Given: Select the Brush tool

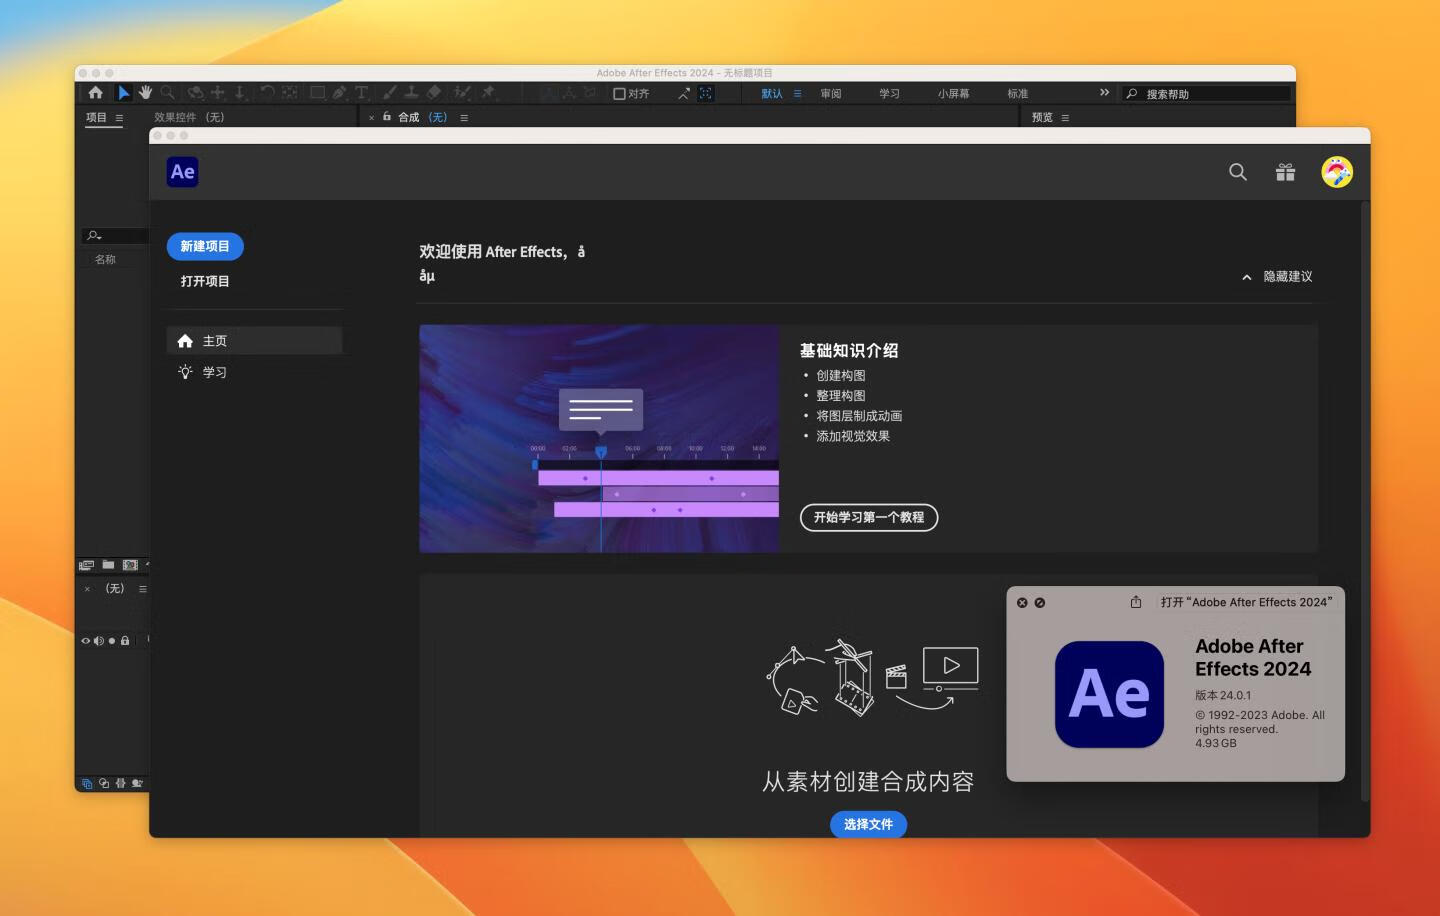Looking at the screenshot, I should [x=390, y=93].
